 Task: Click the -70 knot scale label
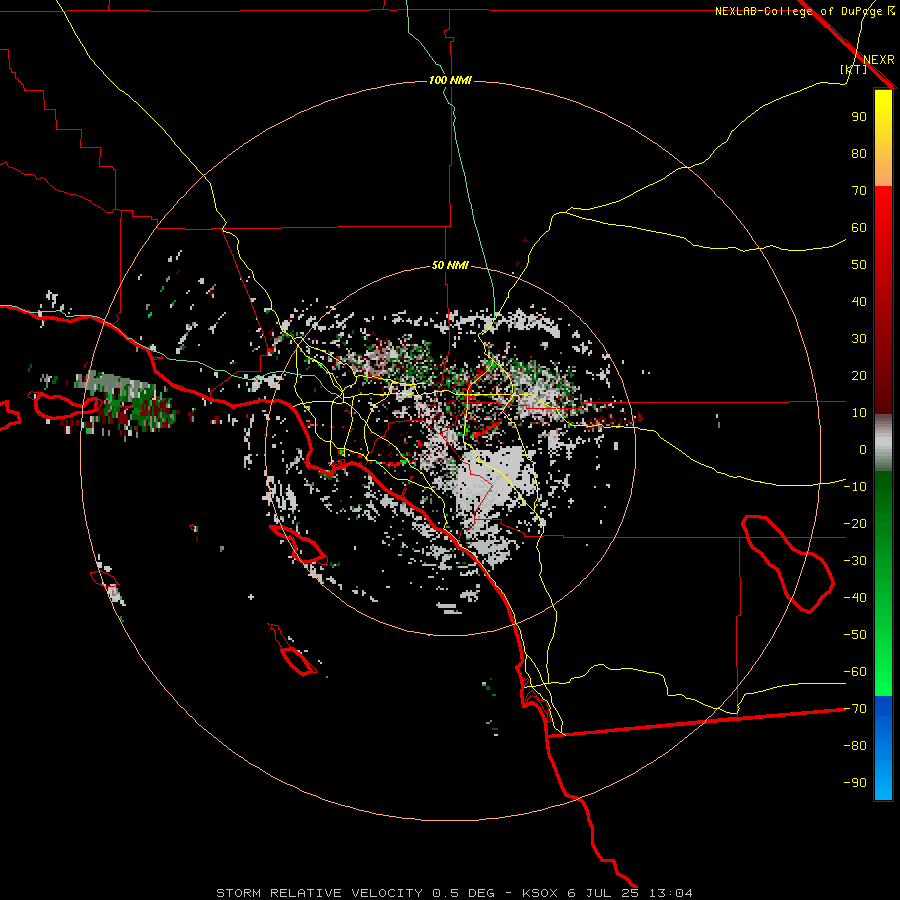(855, 709)
